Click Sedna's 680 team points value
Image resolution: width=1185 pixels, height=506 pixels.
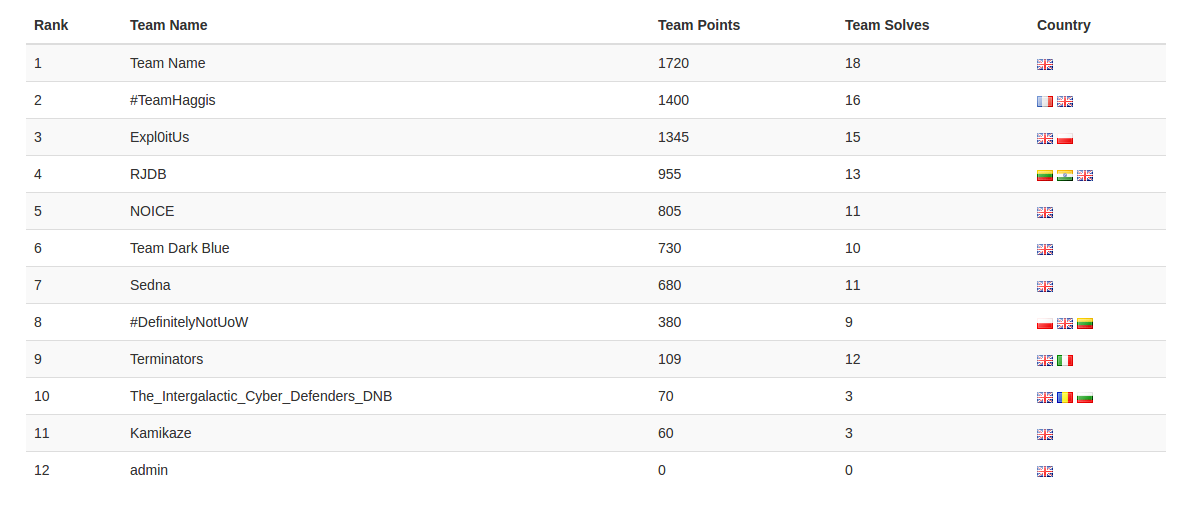(x=669, y=285)
